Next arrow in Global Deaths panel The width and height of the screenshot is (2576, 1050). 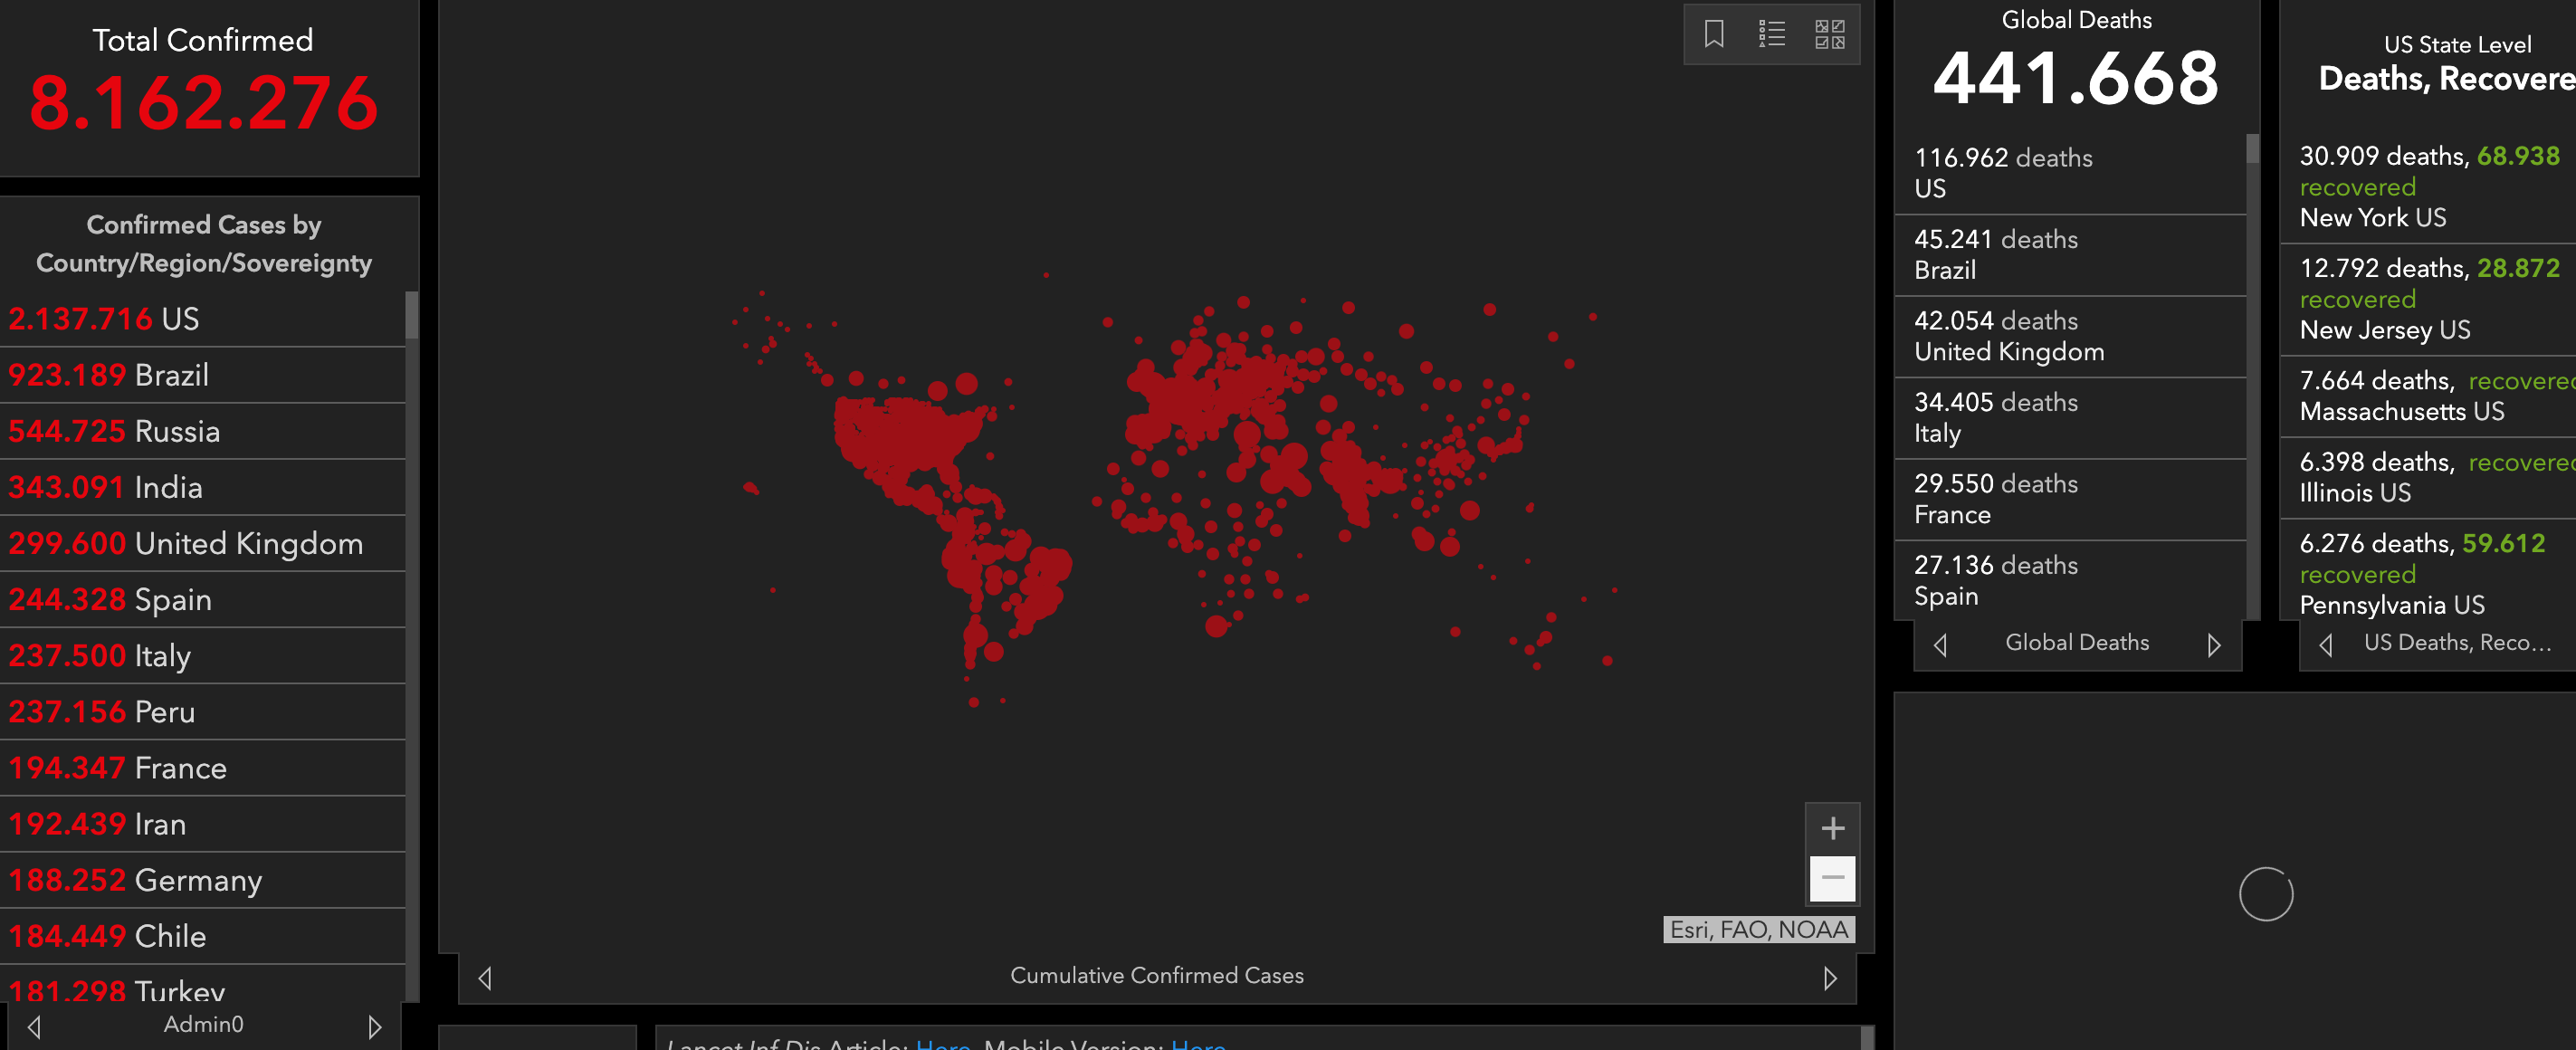[x=2213, y=645]
